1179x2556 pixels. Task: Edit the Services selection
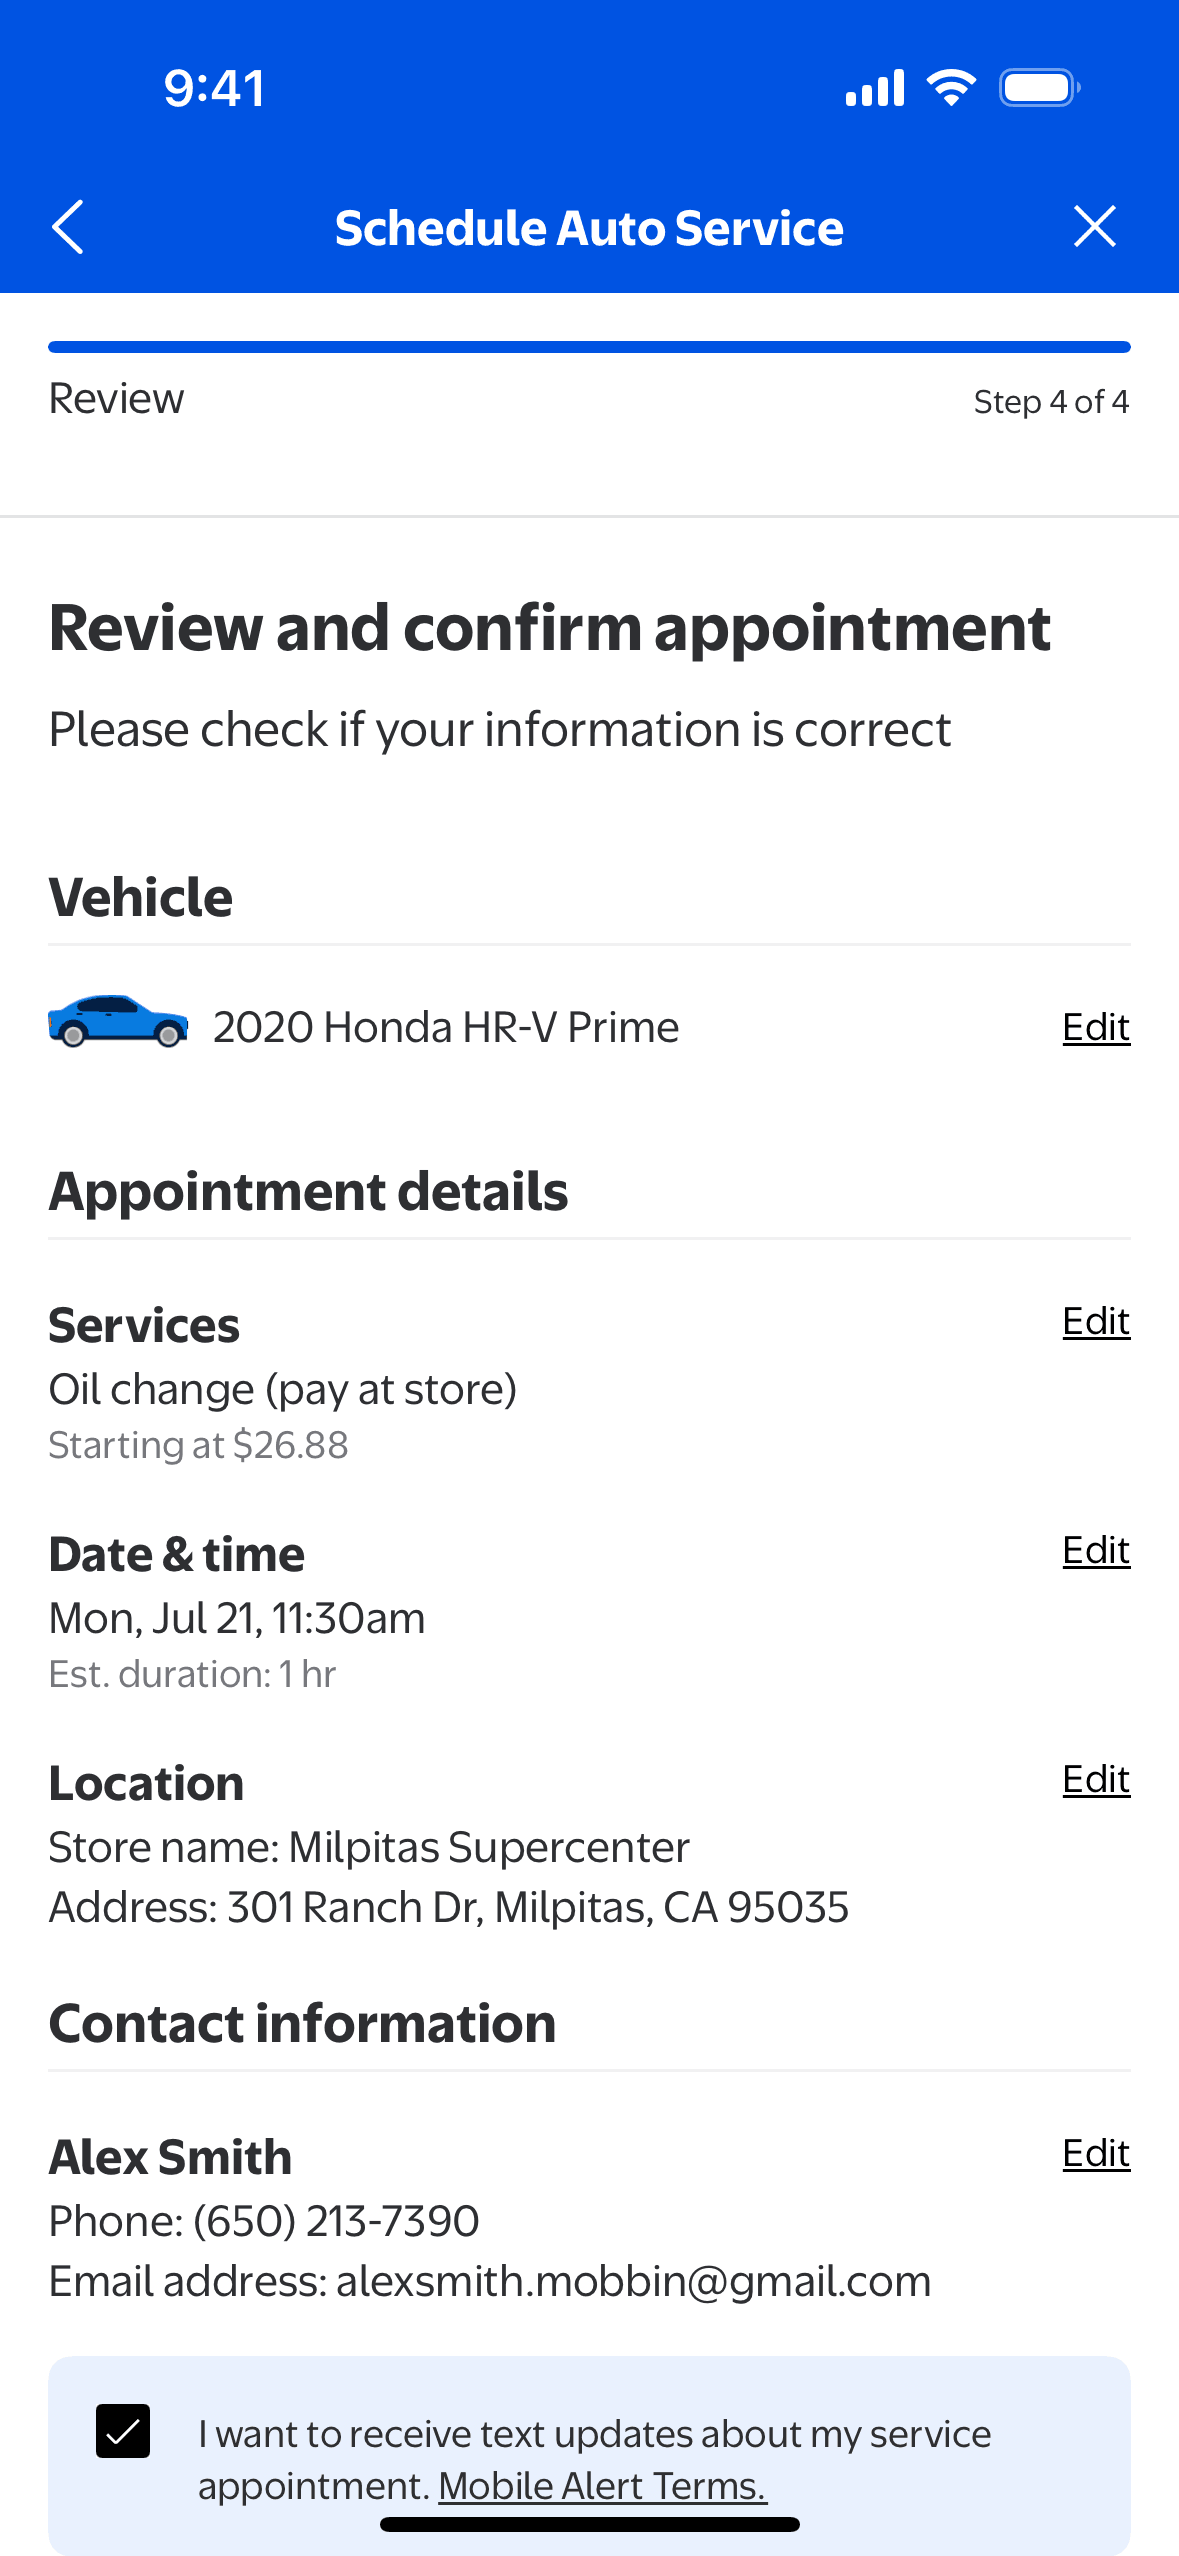click(1095, 1321)
